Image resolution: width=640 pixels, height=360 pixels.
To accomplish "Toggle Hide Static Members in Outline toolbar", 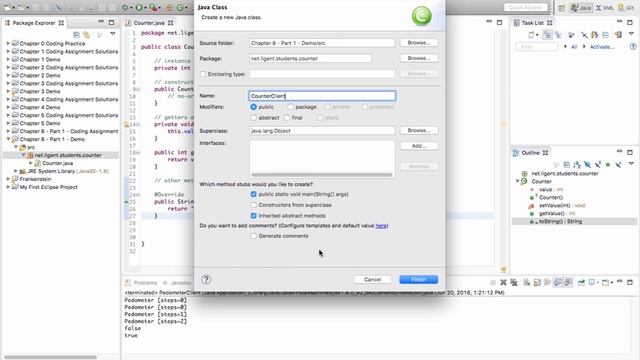I will pos(598,164).
